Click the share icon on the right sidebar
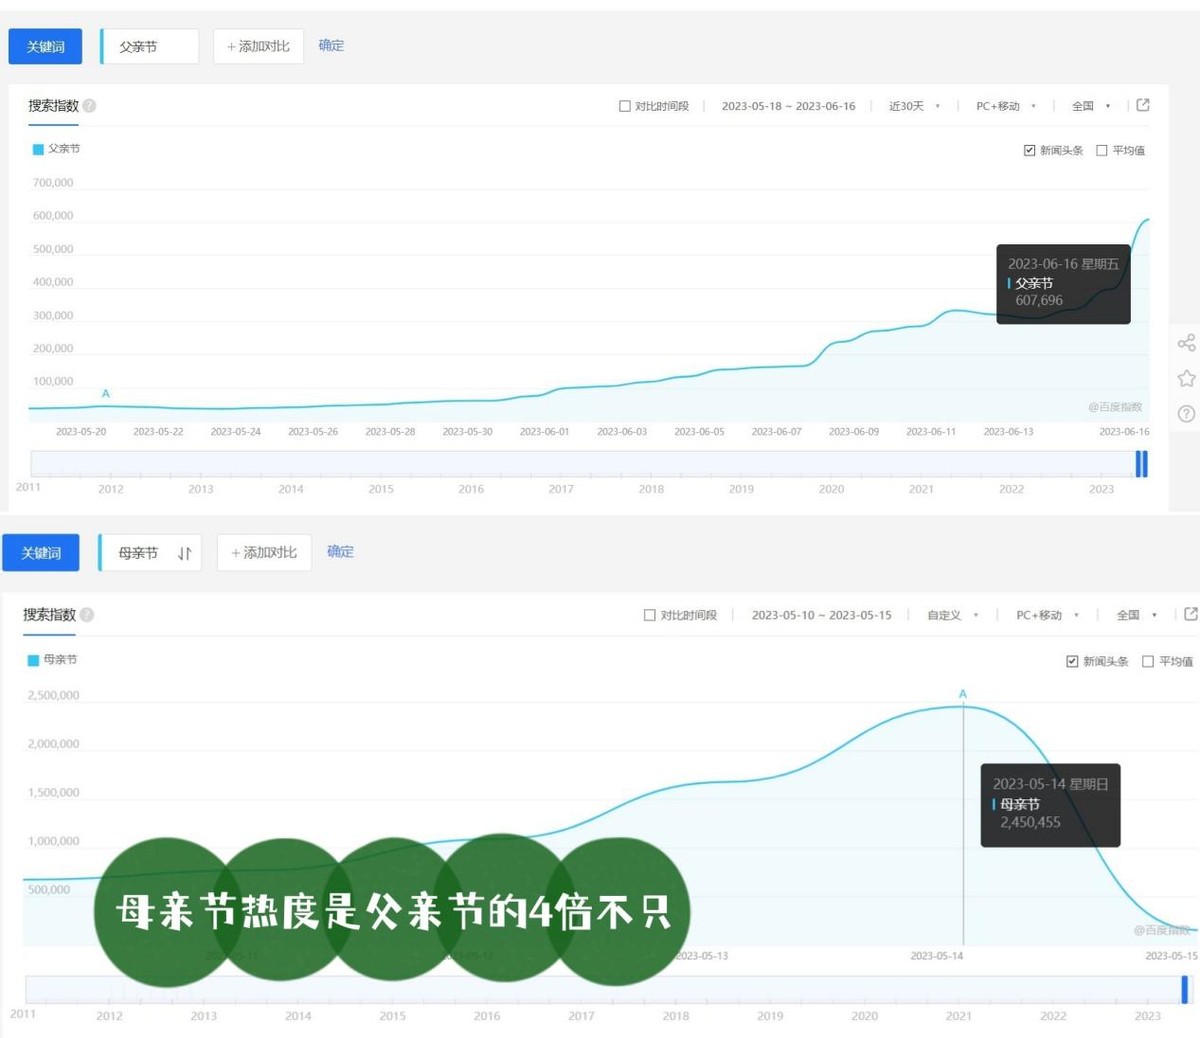The image size is (1200, 1038). coord(1186,343)
